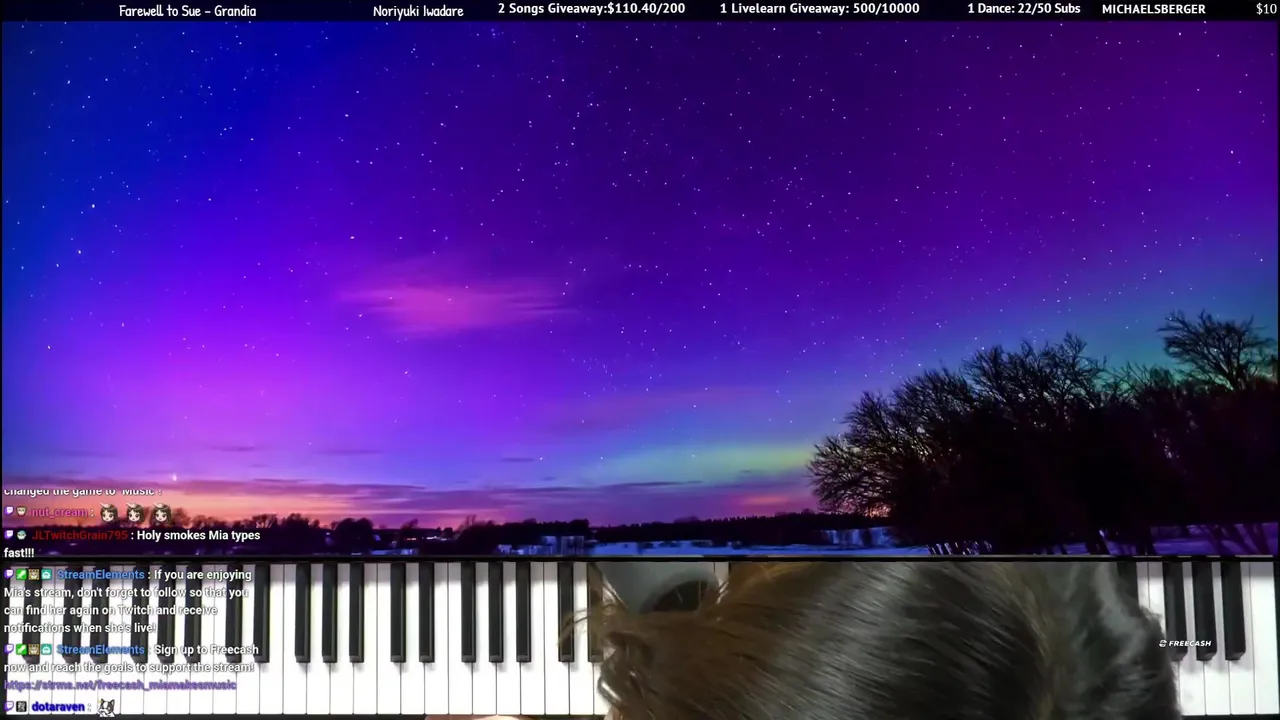Screen dimensions: 1280x720
Task: Select the JLTwitchGrain795 username in chat
Action: (x=80, y=535)
